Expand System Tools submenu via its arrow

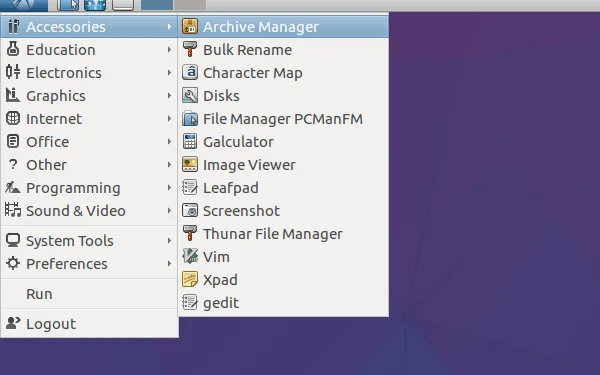(169, 240)
